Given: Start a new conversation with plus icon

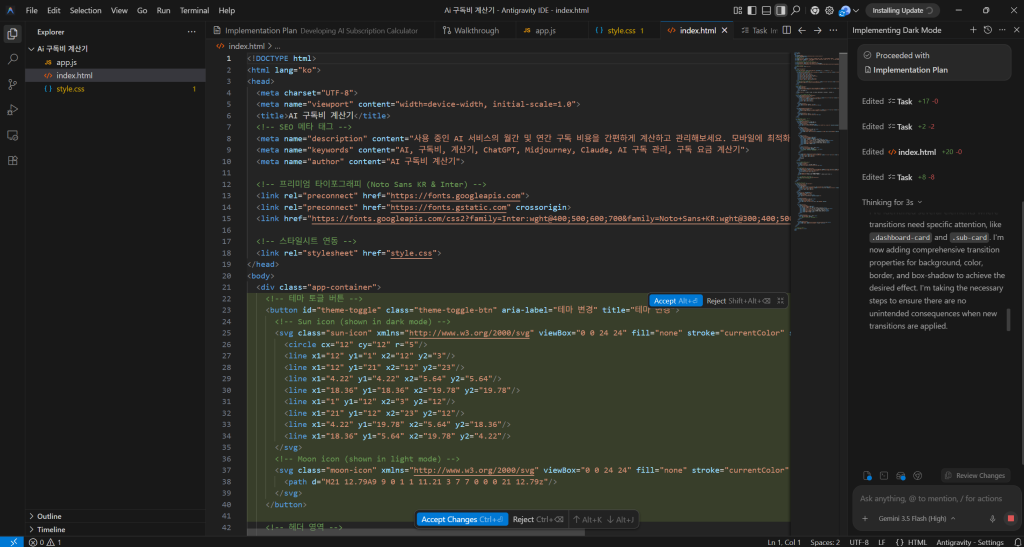Looking at the screenshot, I should (973, 30).
